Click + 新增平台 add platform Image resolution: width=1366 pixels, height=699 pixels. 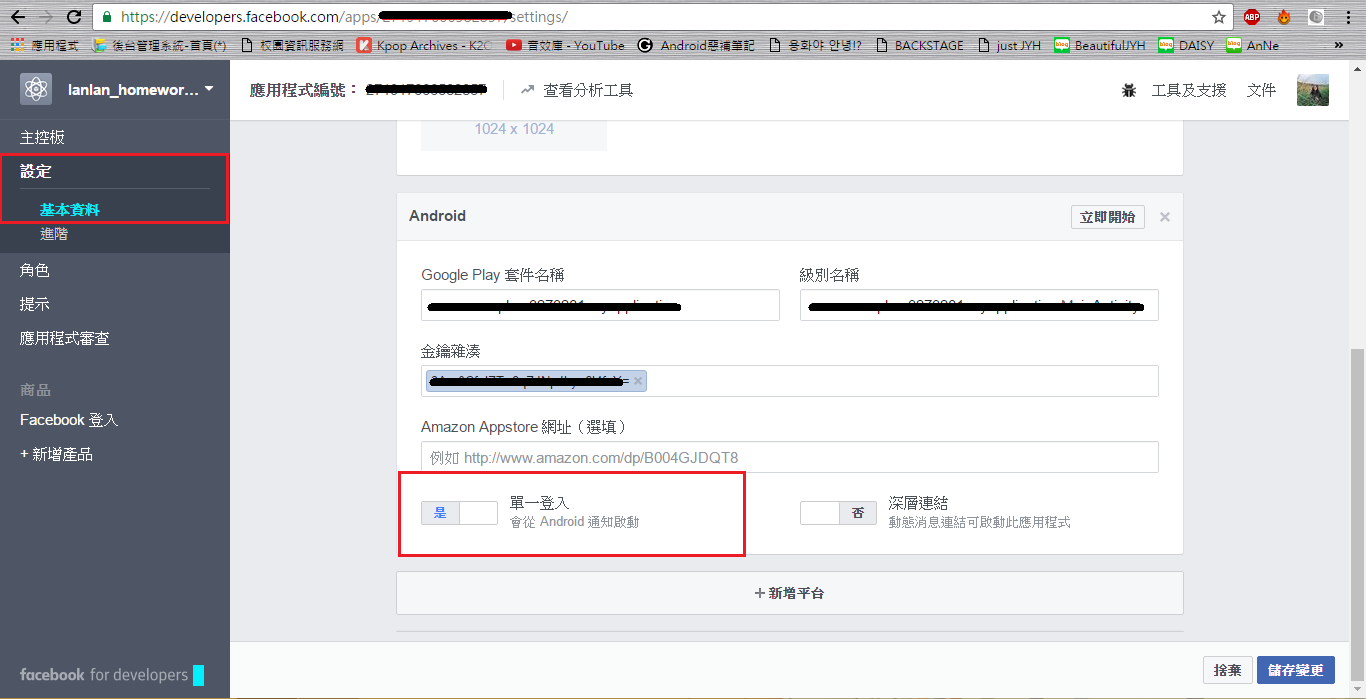tap(790, 593)
